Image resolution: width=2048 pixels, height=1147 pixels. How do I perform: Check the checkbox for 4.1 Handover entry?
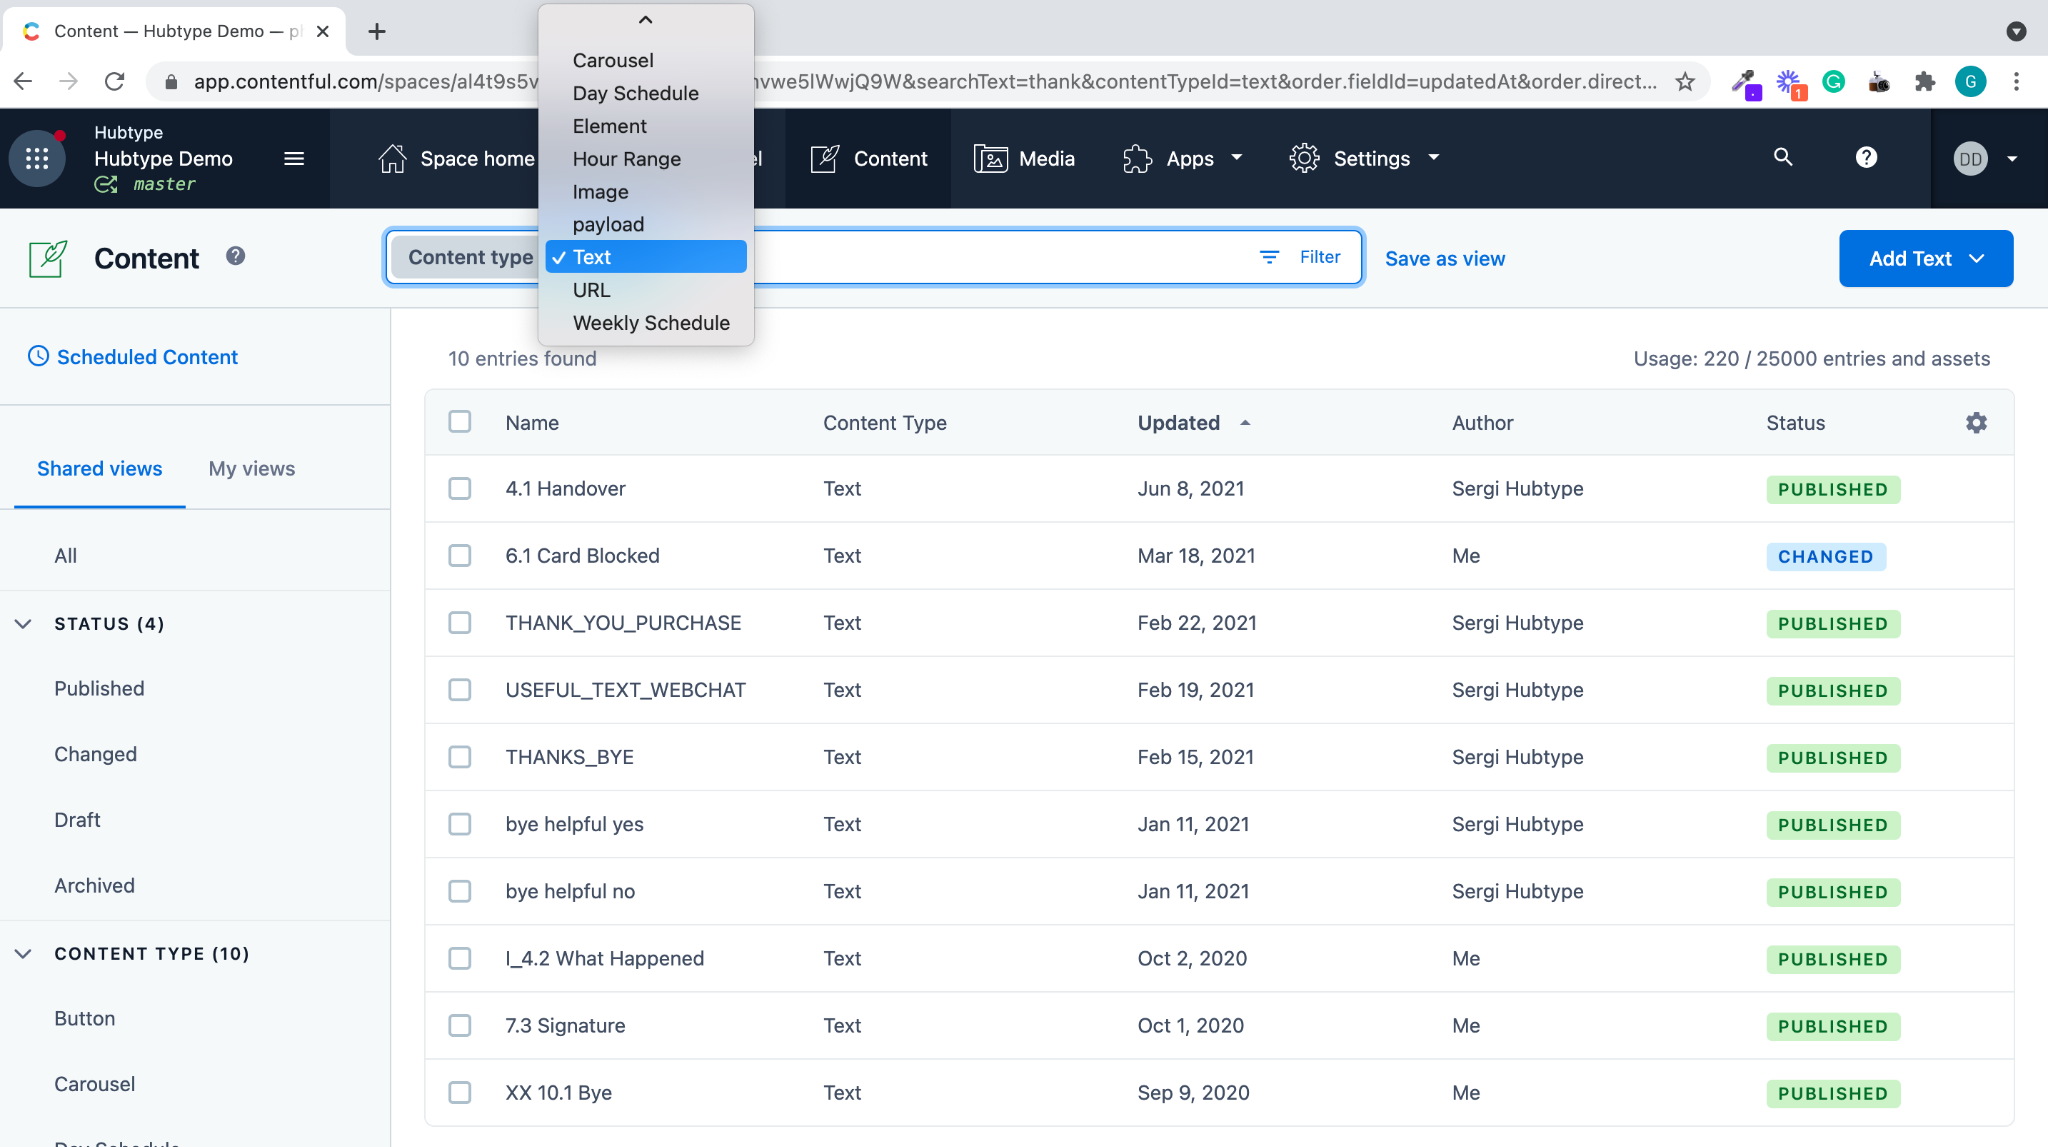tap(461, 490)
